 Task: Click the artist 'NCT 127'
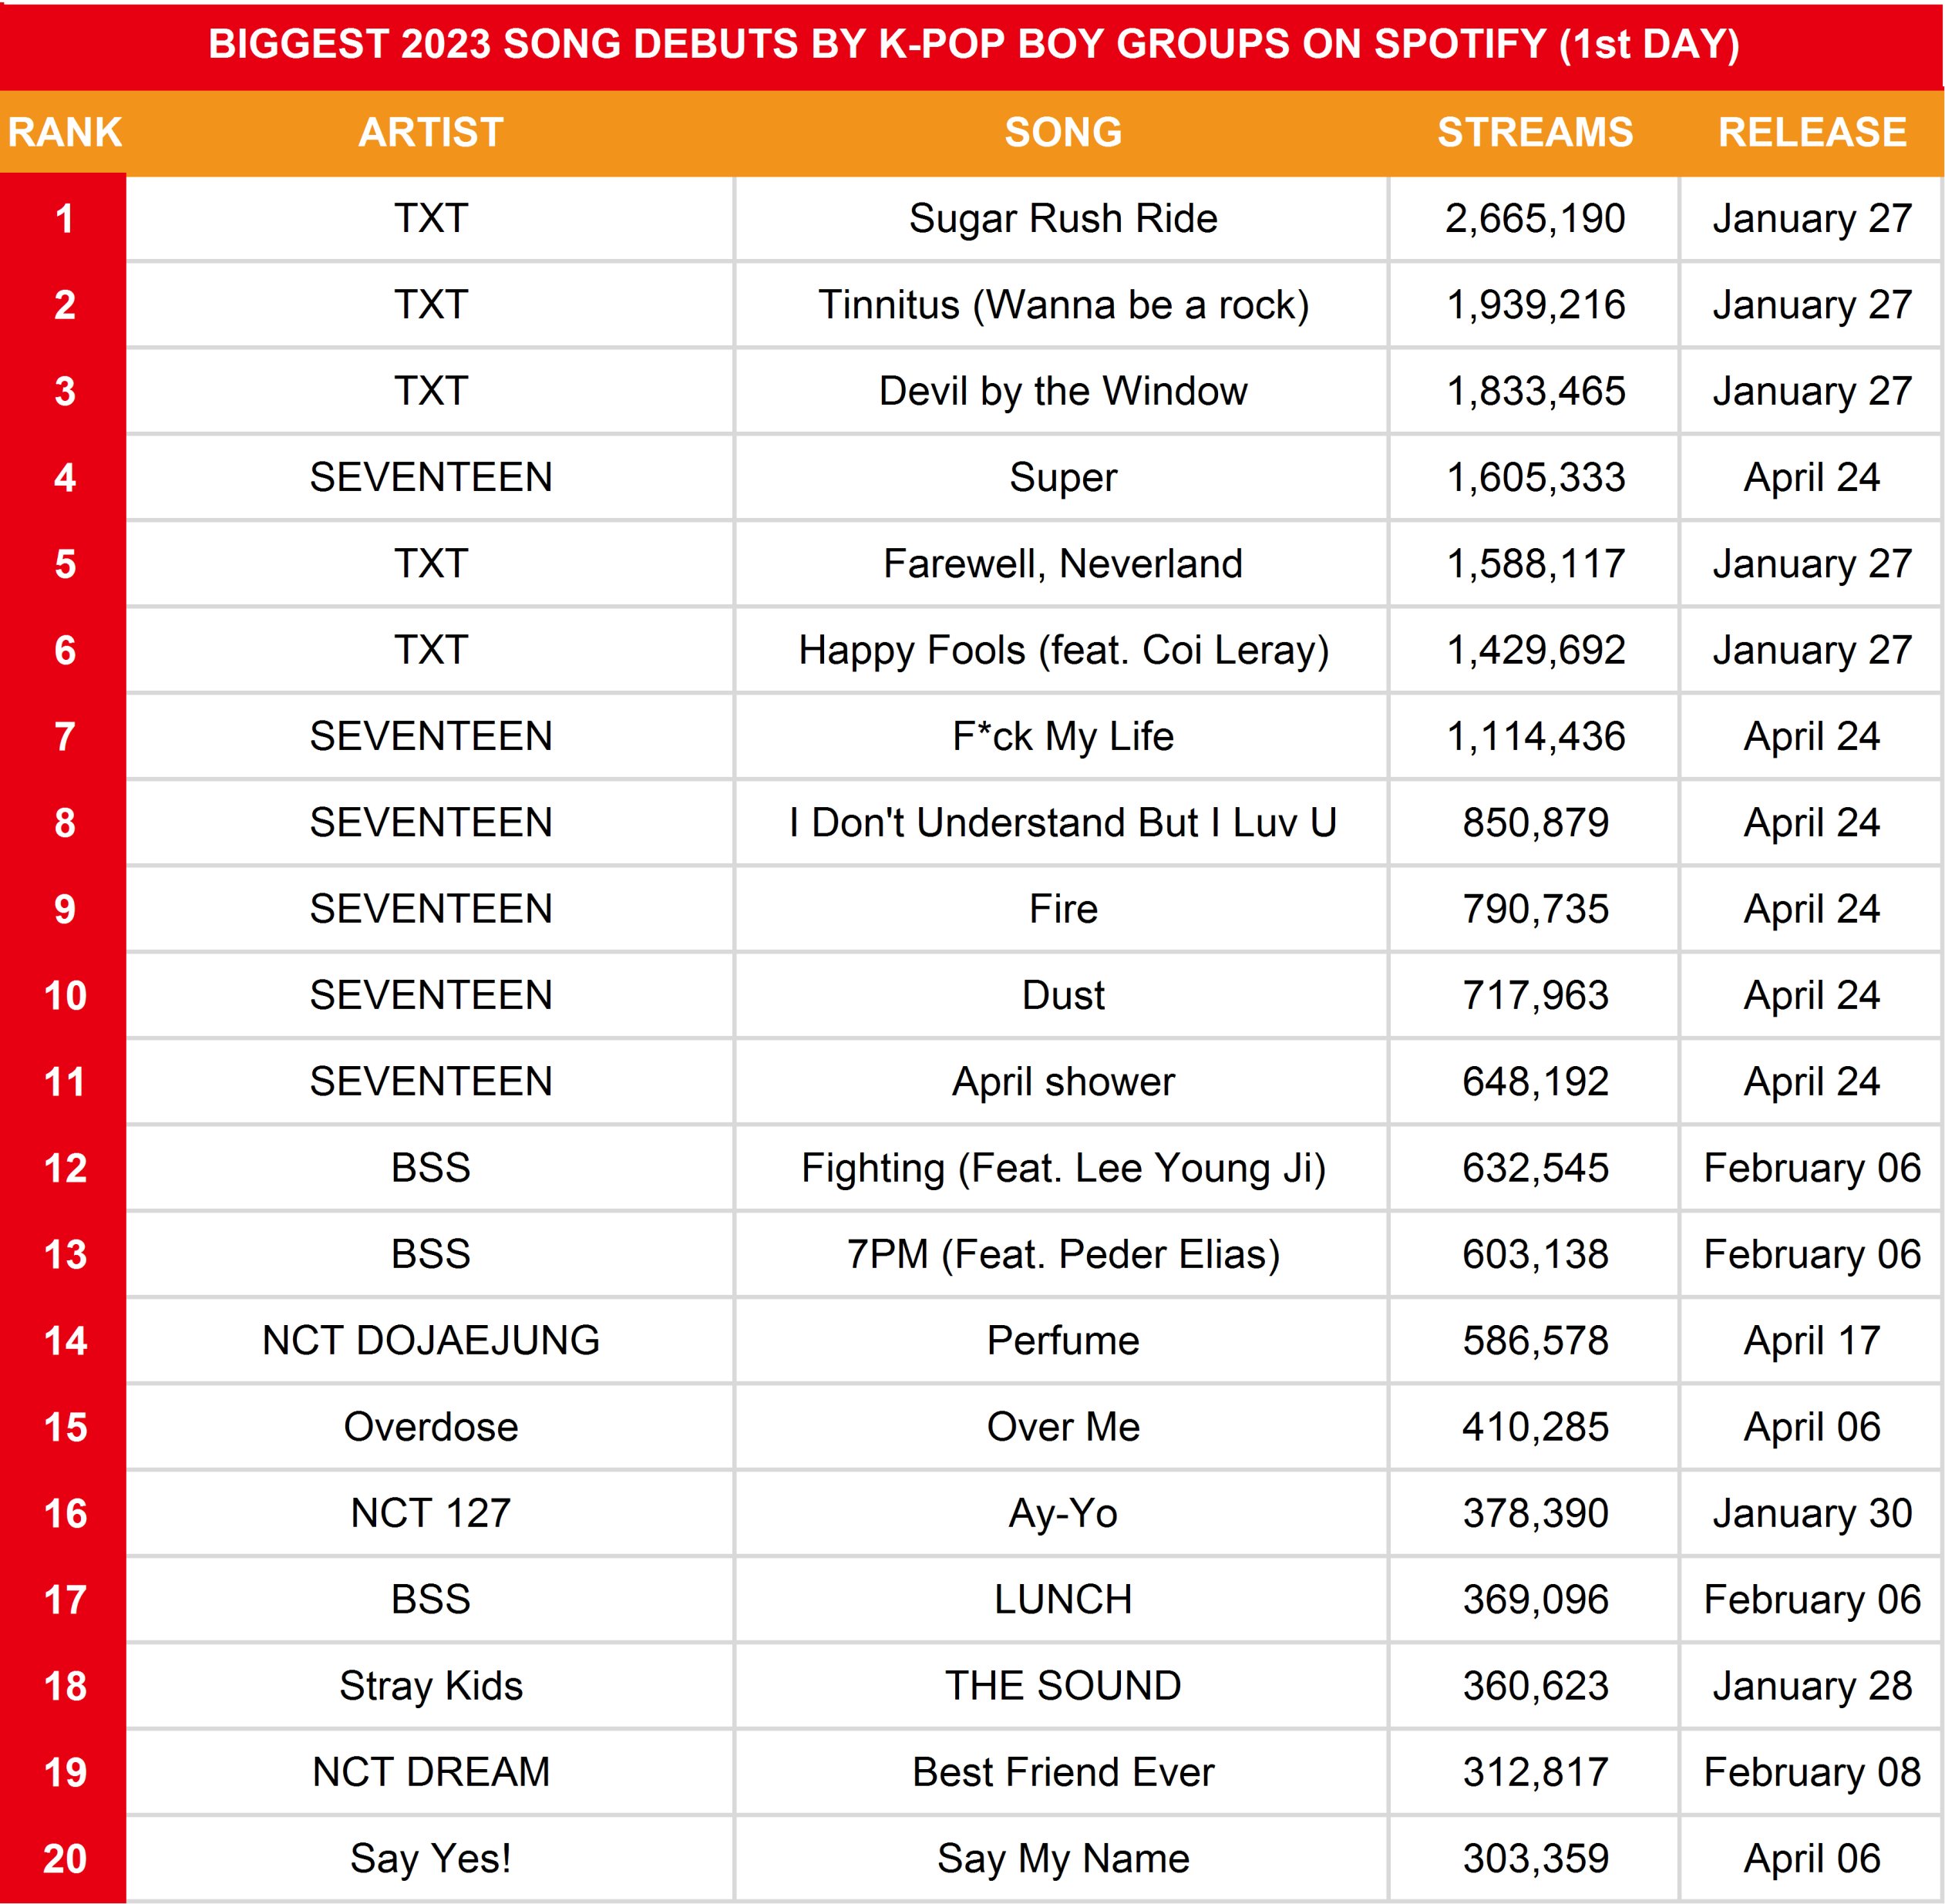click(x=430, y=1514)
